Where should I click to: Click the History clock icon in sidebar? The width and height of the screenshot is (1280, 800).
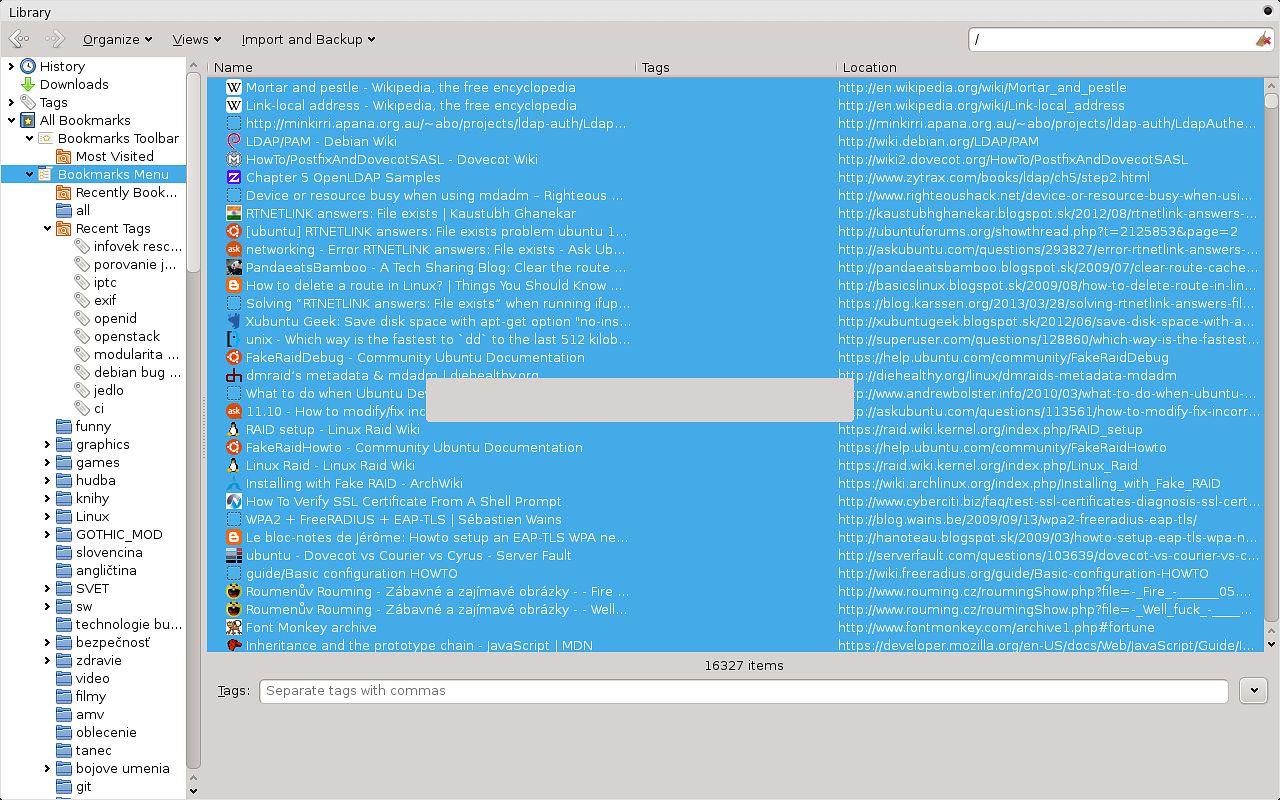[28, 66]
